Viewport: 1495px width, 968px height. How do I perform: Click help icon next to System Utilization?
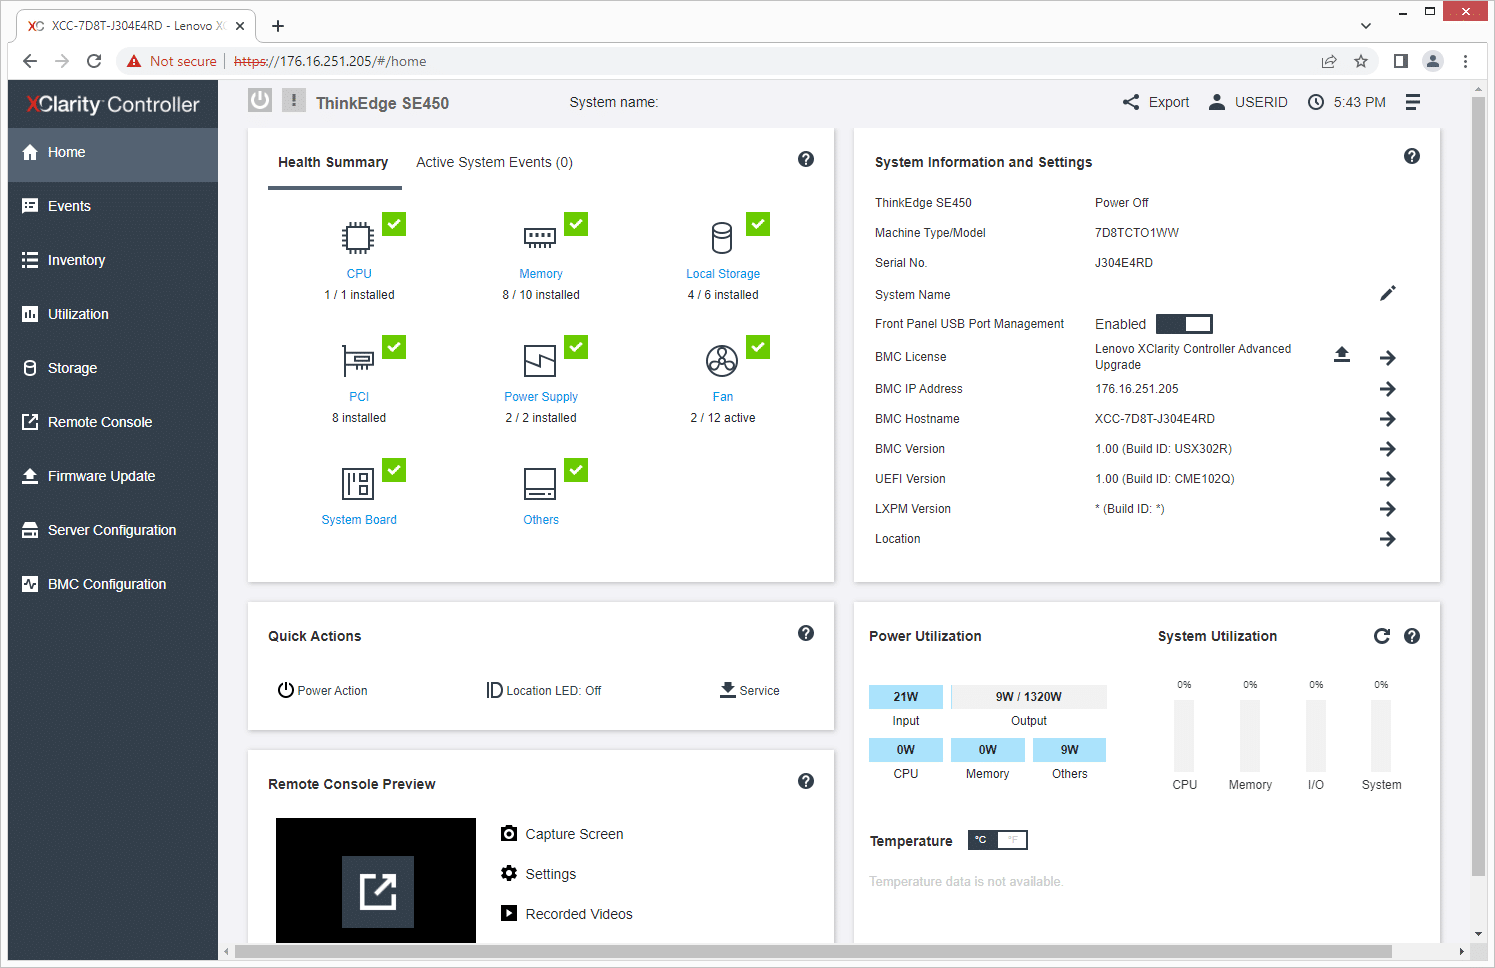(x=1412, y=636)
